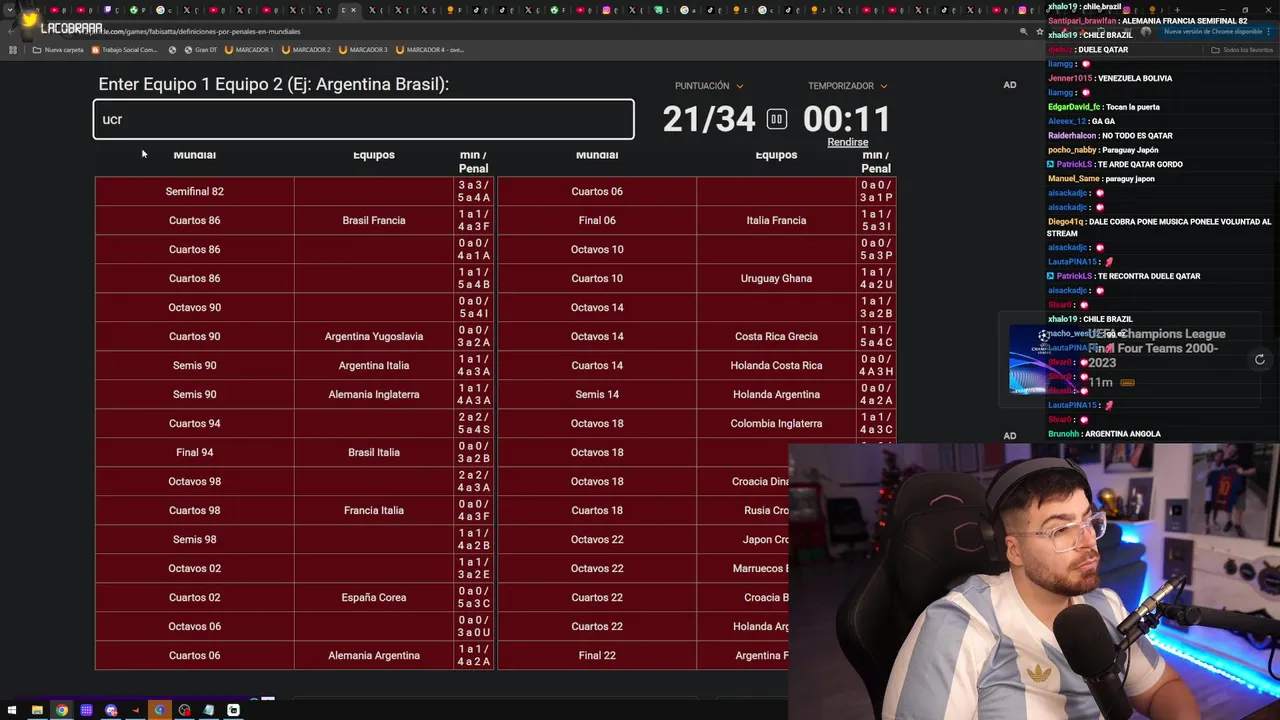
Task: Open the Gran DT bookmark
Action: (199, 49)
